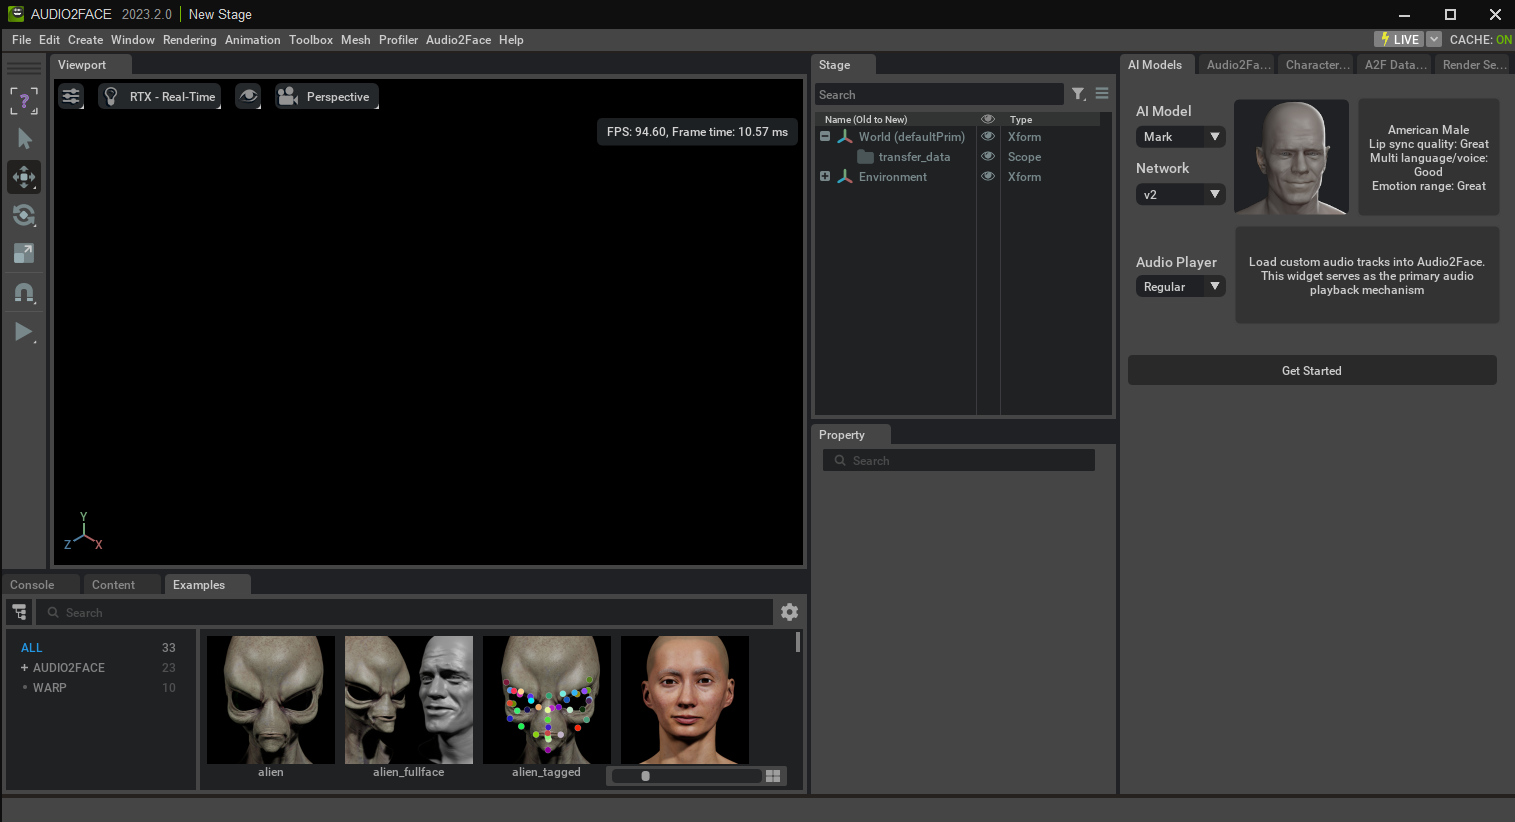Viewport: 1515px width, 822px height.
Task: Expand the Environment tree node
Action: point(825,177)
